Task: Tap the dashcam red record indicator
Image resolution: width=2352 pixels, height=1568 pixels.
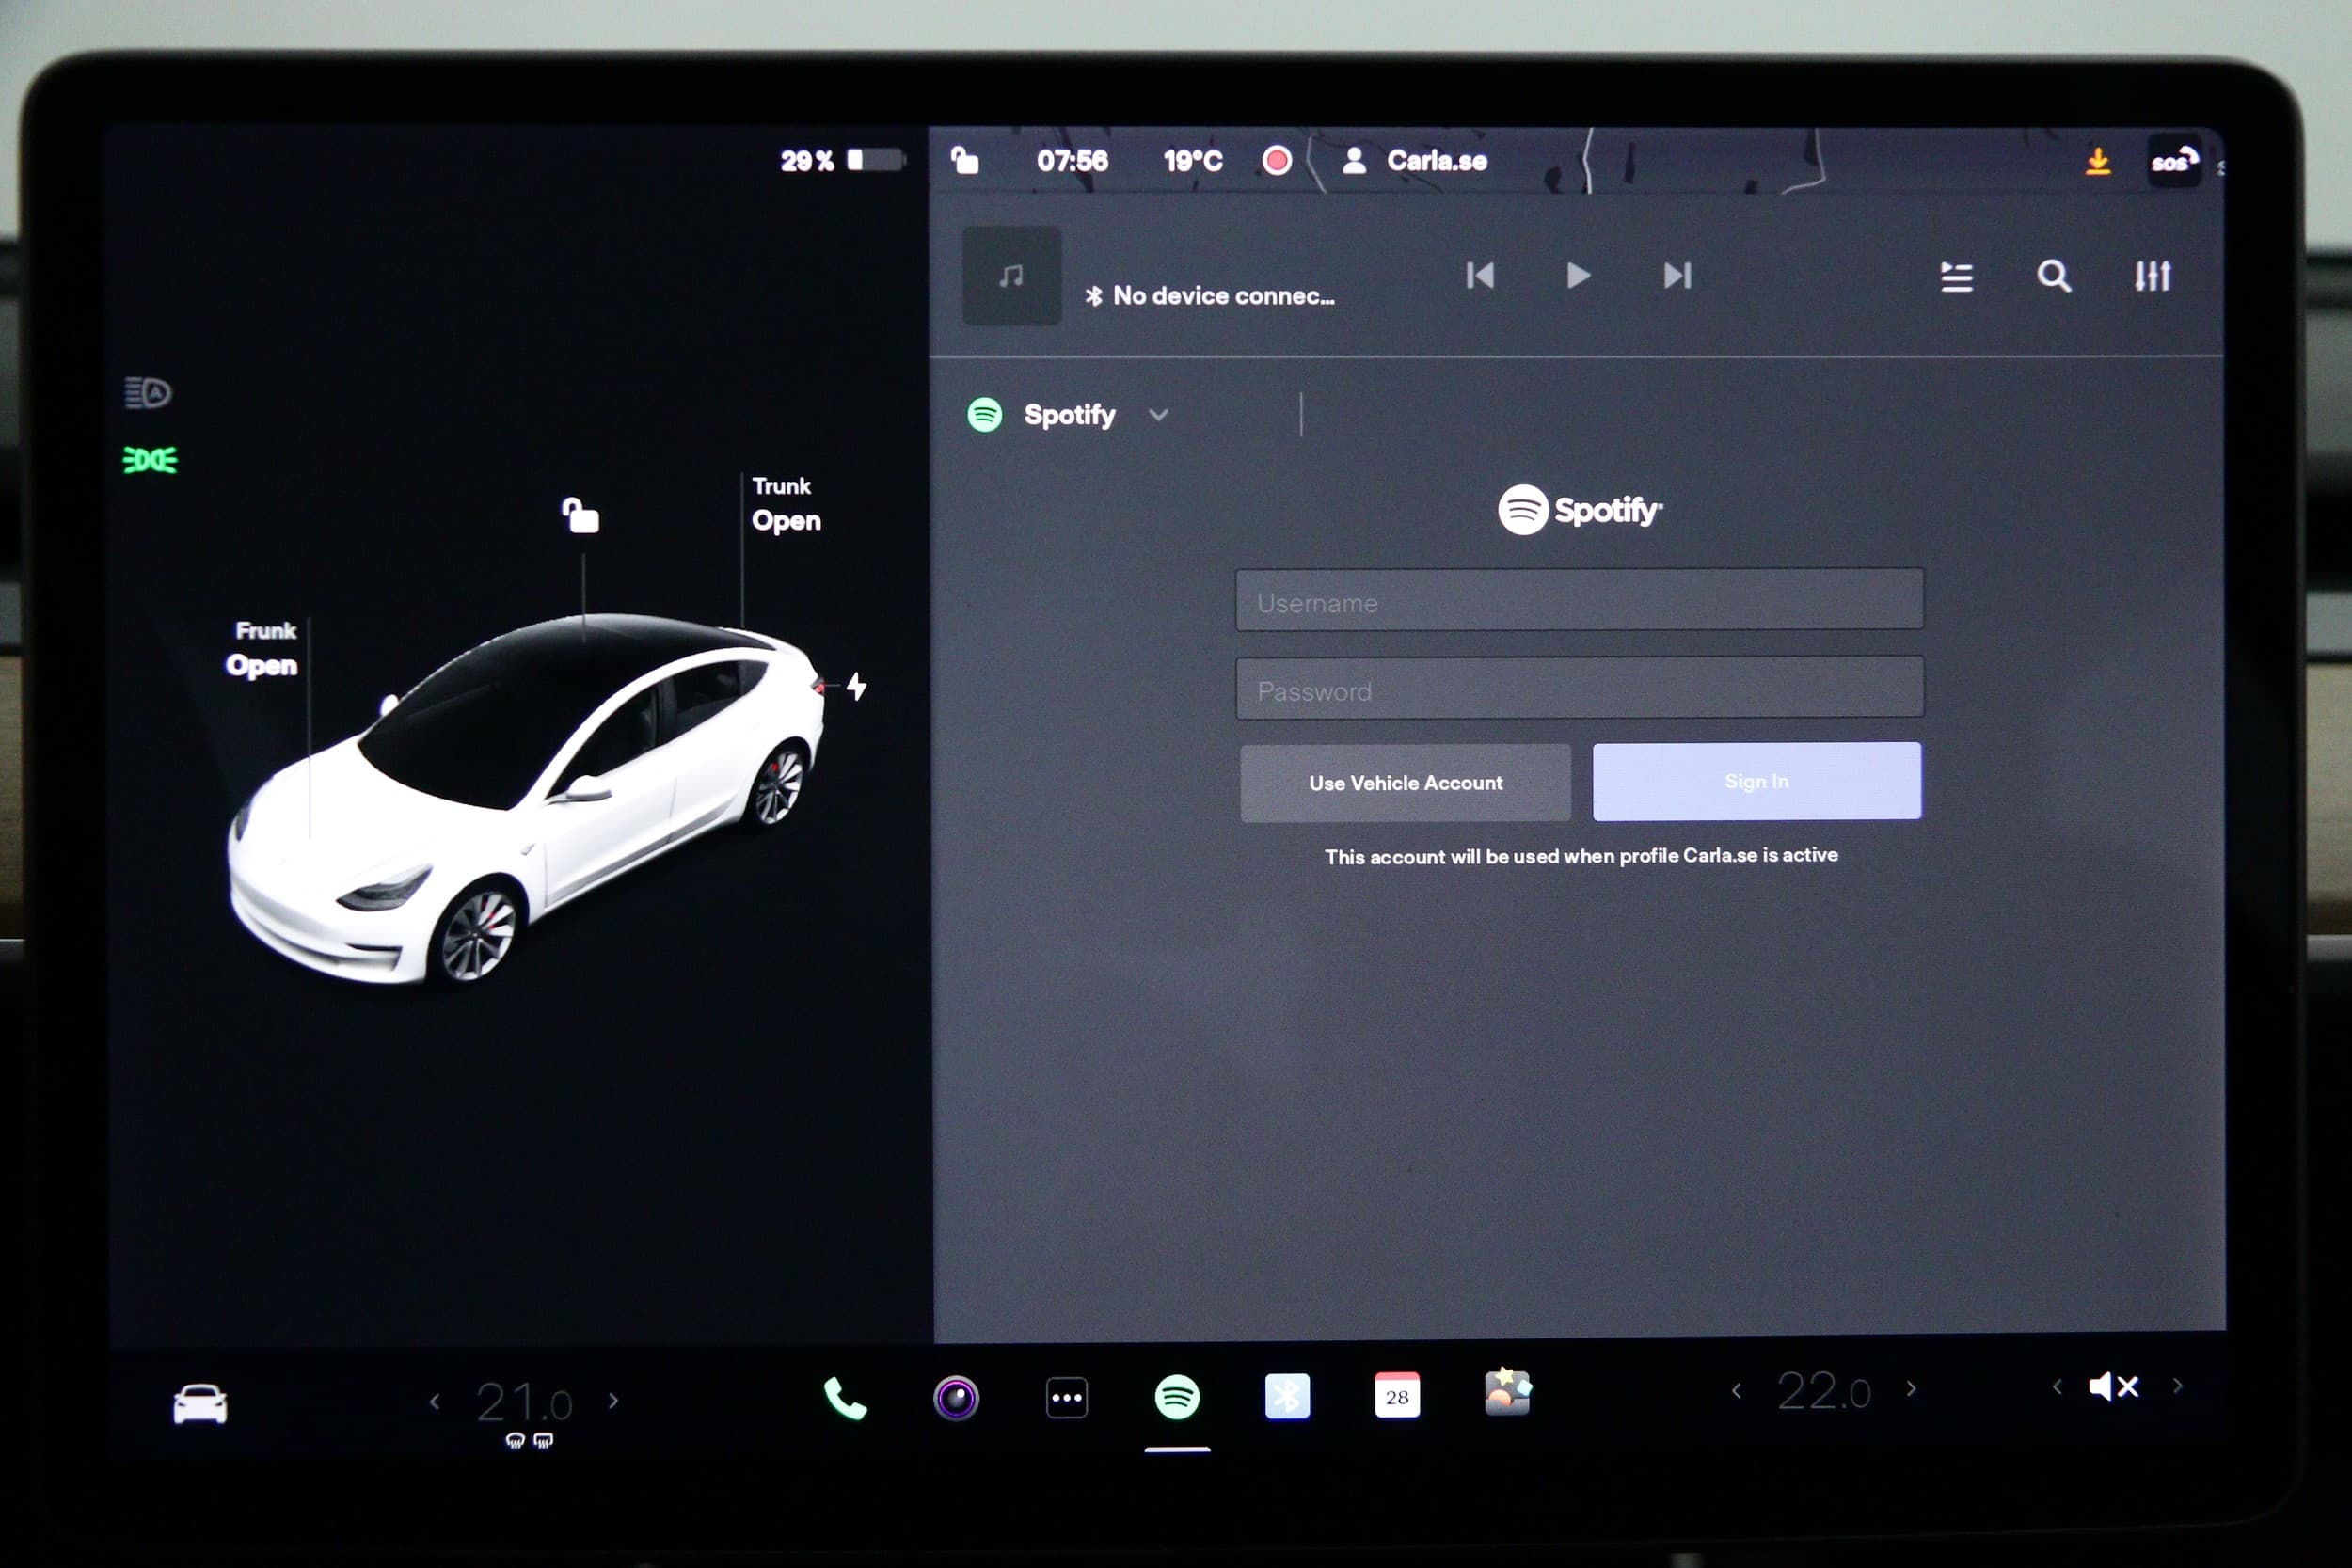Action: click(x=1277, y=160)
